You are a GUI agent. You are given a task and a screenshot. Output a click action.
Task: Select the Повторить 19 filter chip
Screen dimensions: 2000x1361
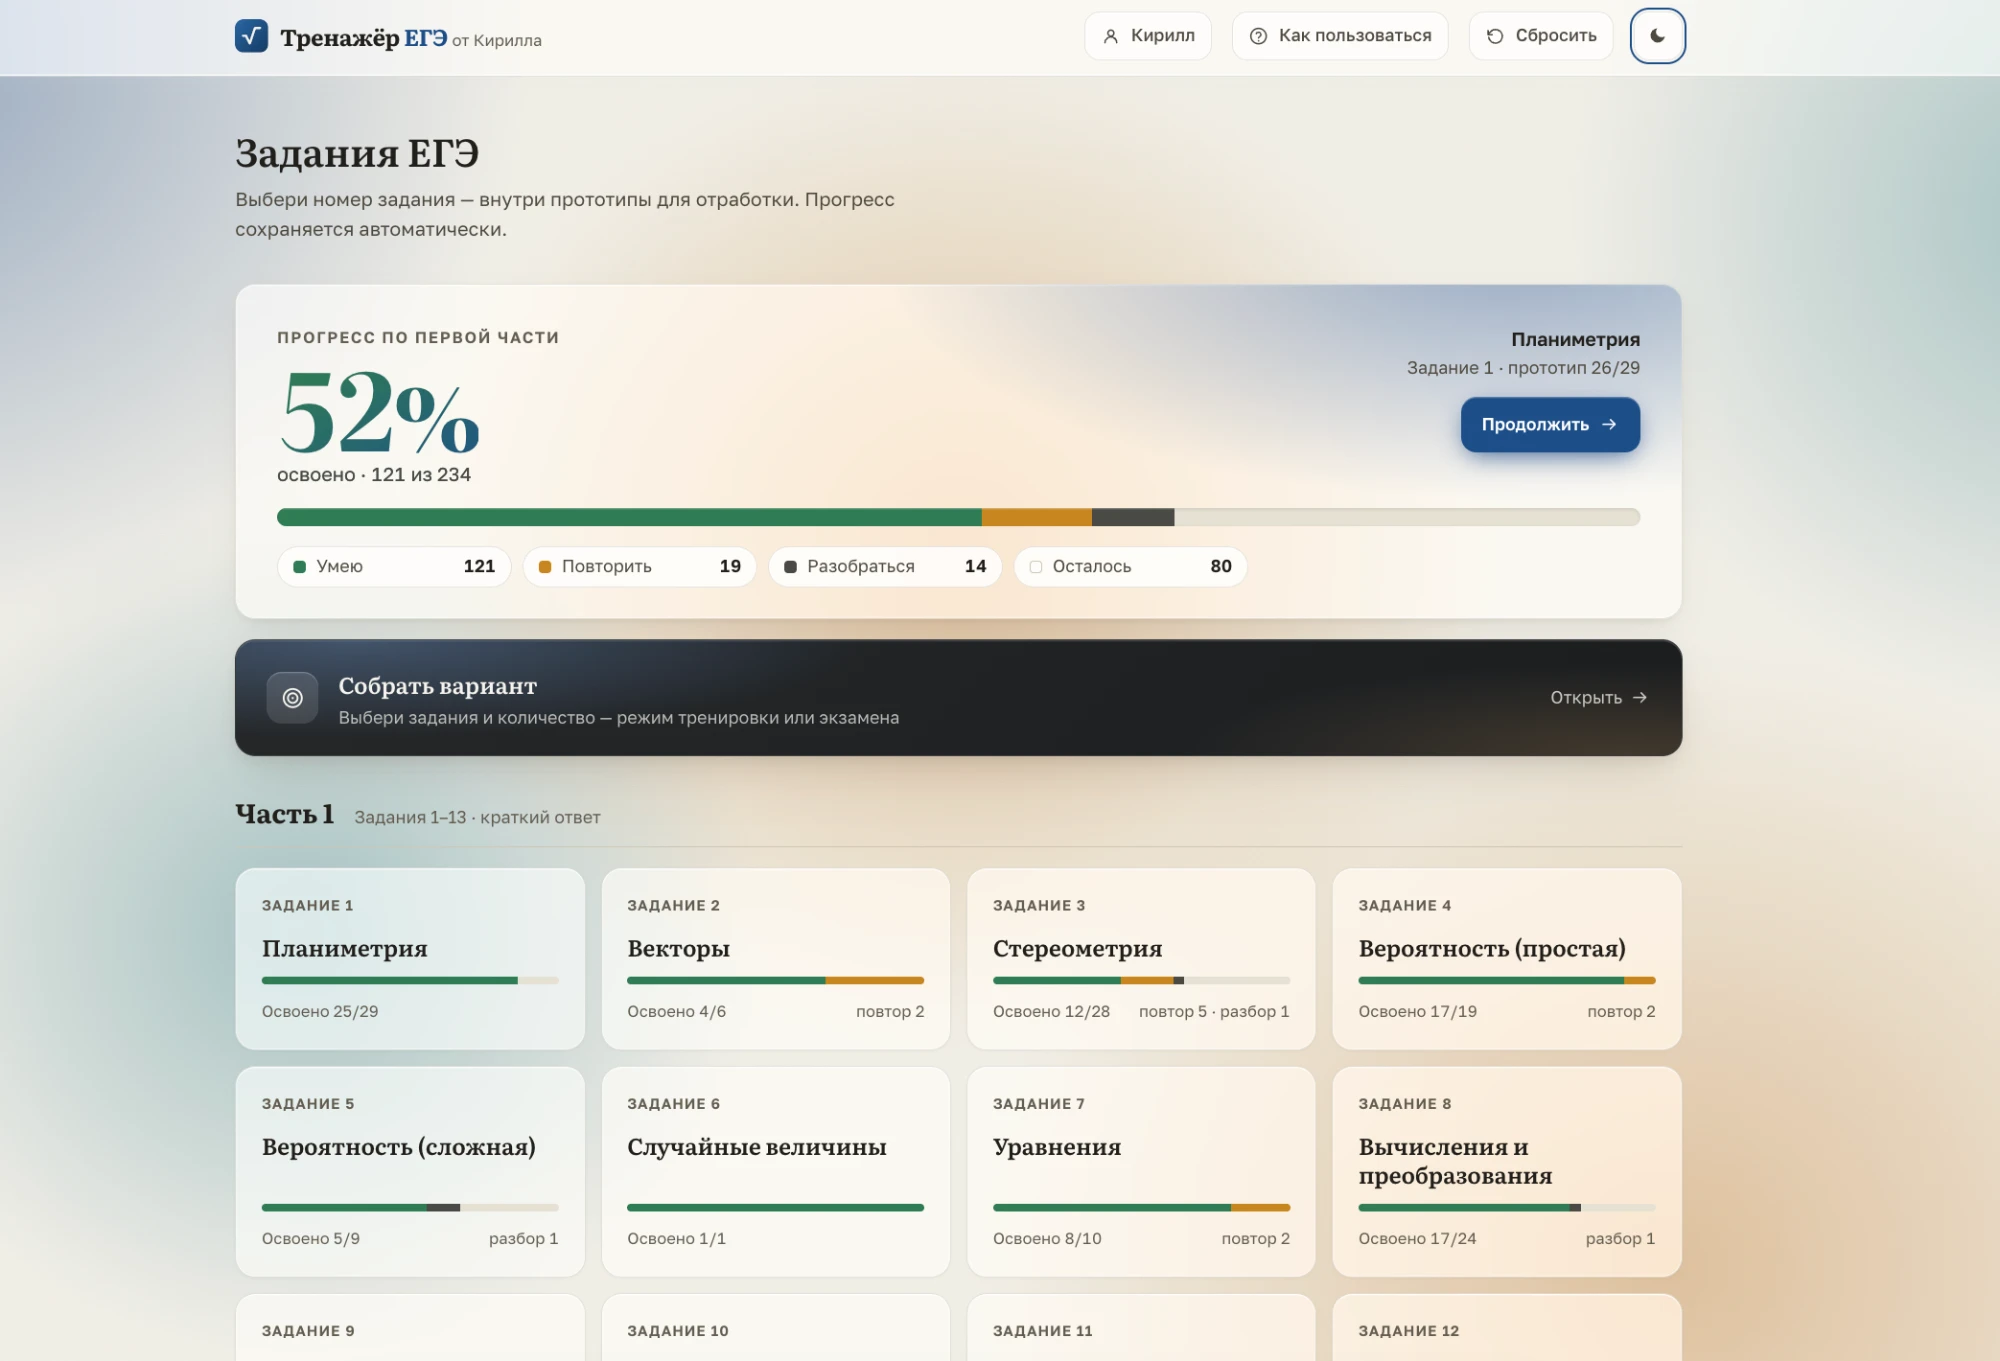pyautogui.click(x=639, y=567)
